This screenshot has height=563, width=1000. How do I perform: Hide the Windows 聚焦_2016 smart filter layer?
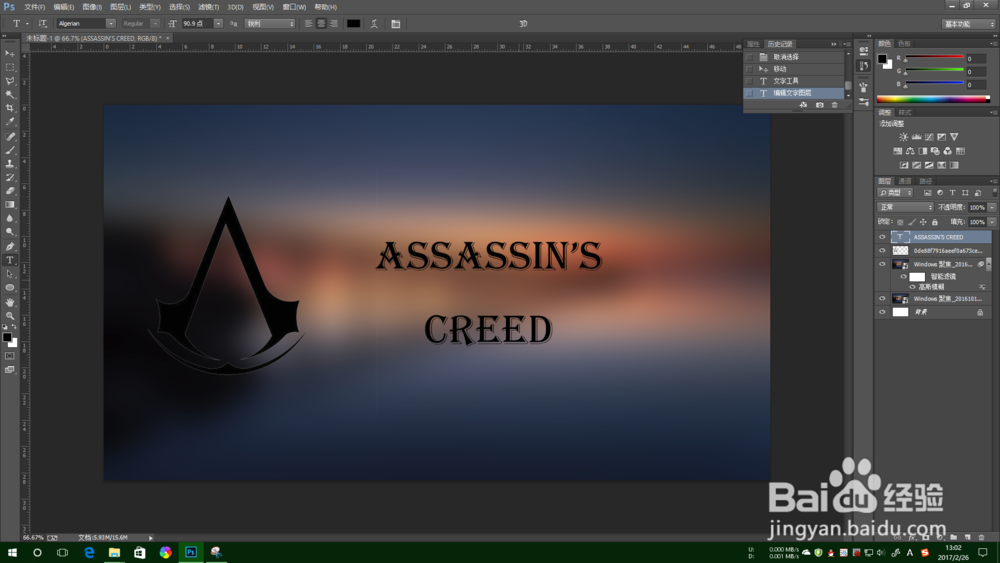click(883, 264)
